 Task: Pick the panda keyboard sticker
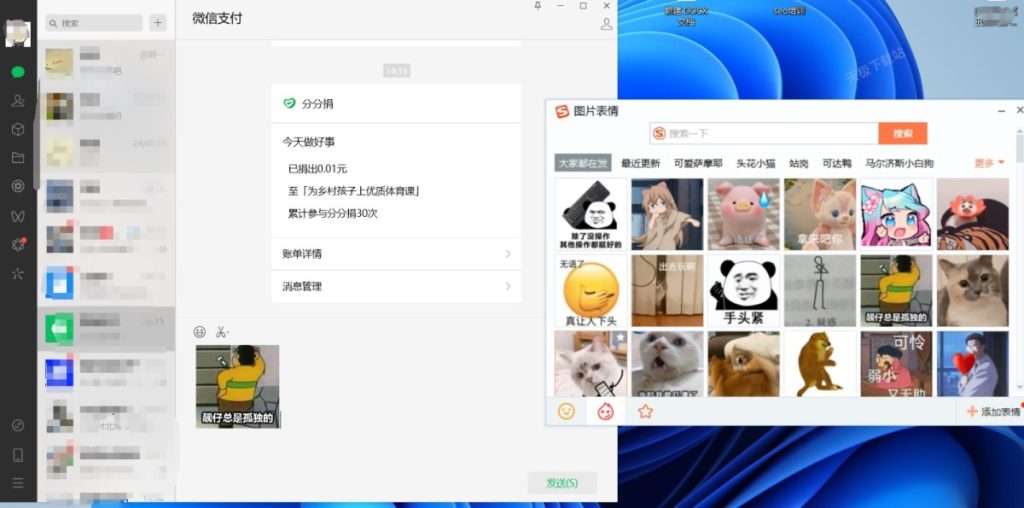590,214
